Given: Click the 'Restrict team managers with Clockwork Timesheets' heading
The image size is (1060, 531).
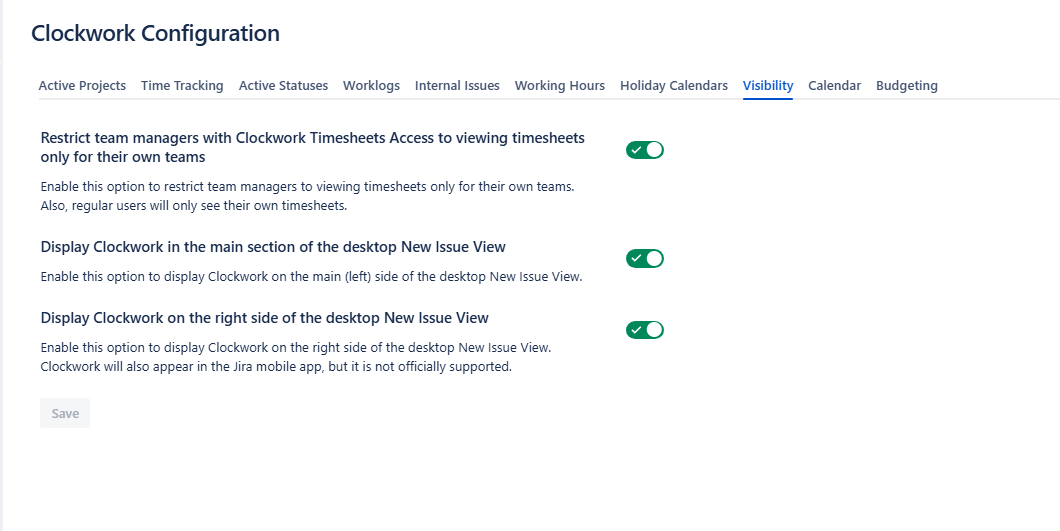Looking at the screenshot, I should tap(312, 147).
